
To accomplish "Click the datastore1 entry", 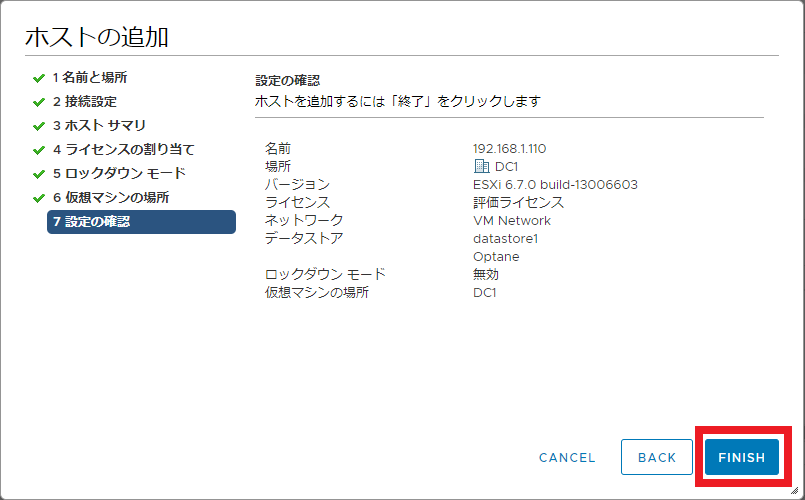I will [505, 239].
